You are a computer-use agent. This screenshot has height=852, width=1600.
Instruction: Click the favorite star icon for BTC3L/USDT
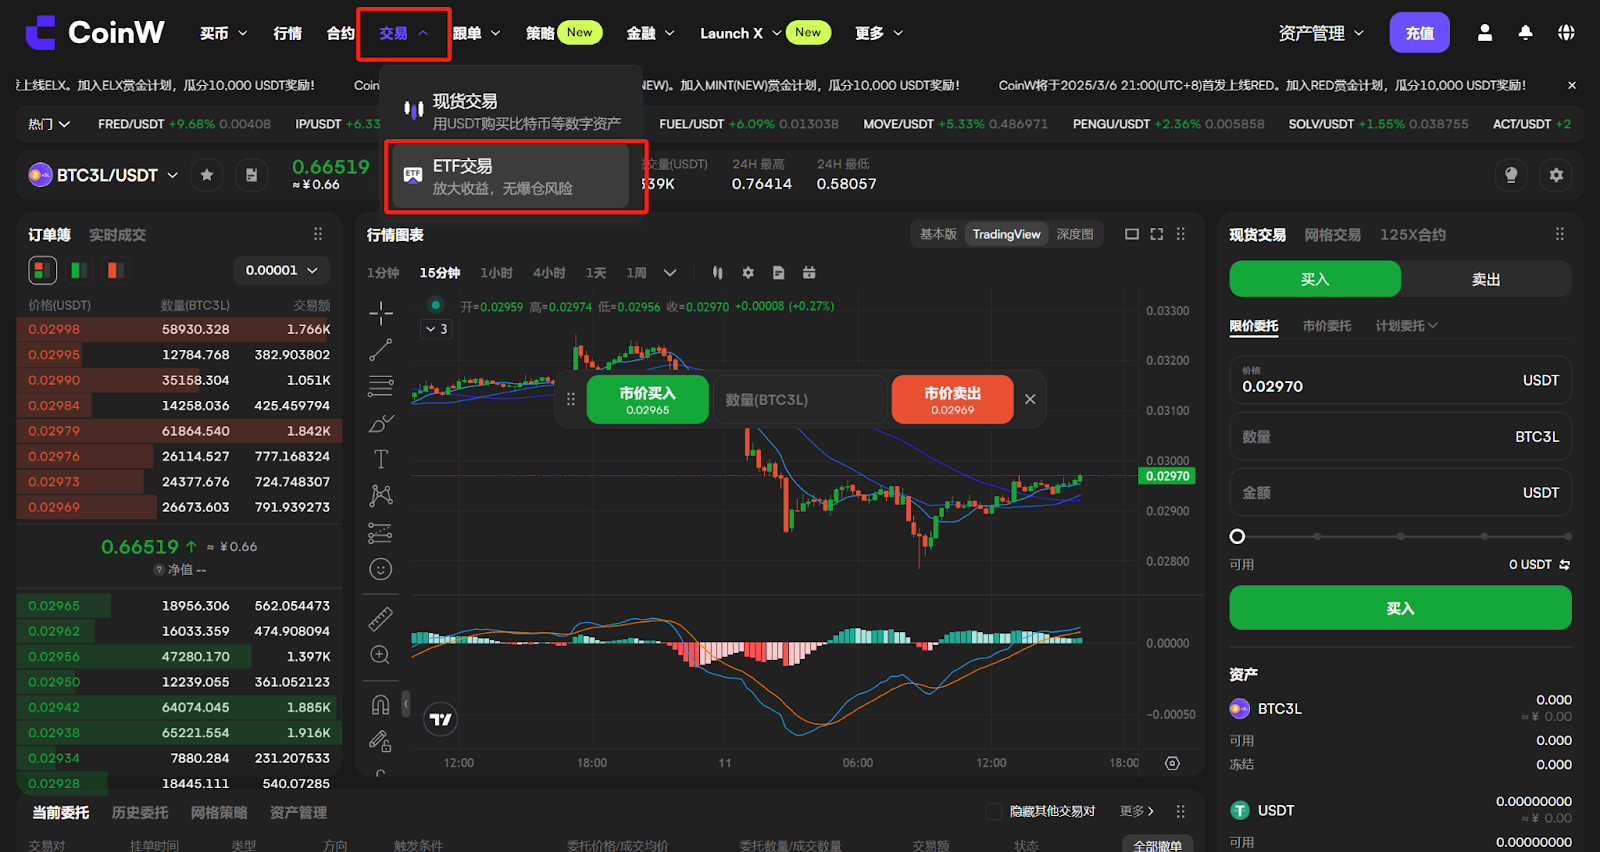pyautogui.click(x=207, y=175)
